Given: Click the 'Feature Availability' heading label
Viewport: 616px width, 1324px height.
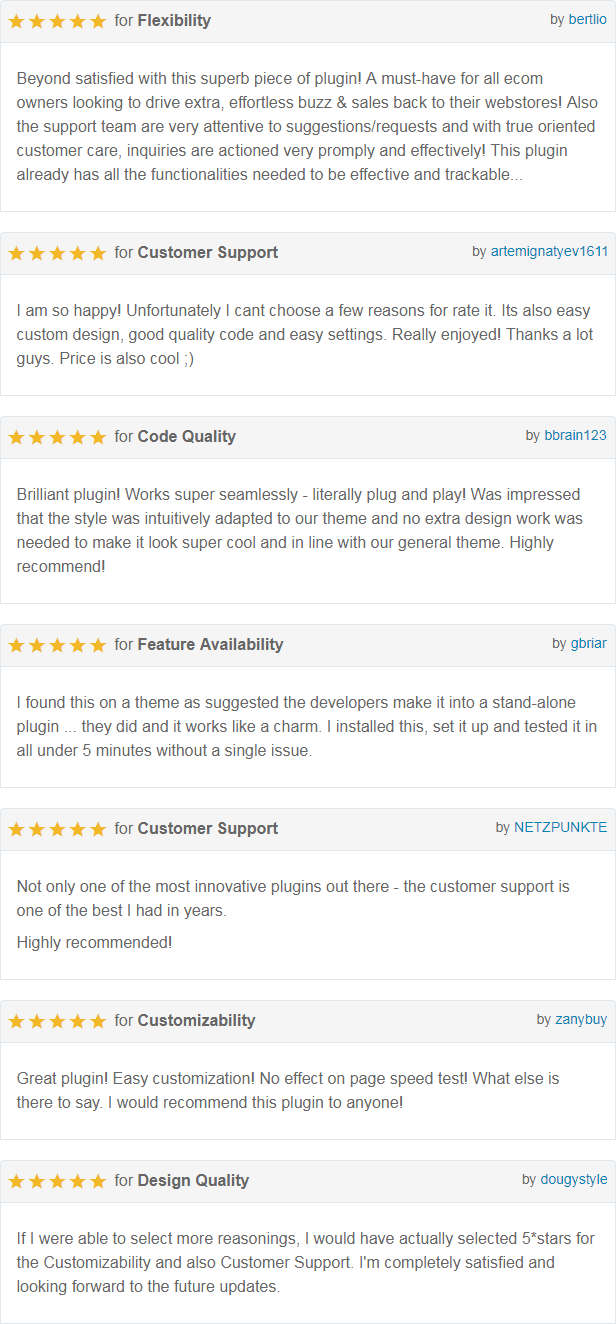Looking at the screenshot, I should click(210, 645).
